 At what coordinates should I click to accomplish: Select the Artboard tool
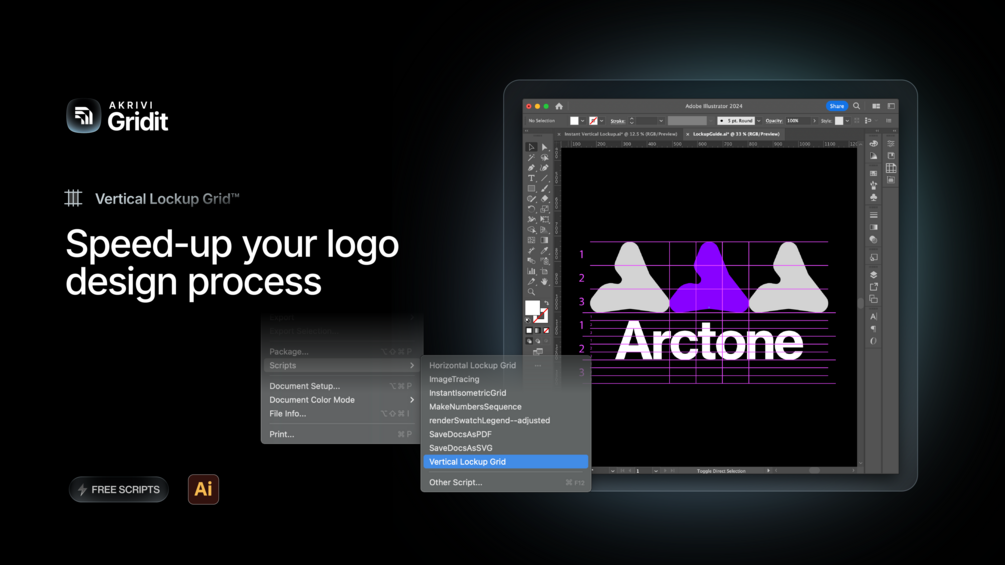[544, 270]
